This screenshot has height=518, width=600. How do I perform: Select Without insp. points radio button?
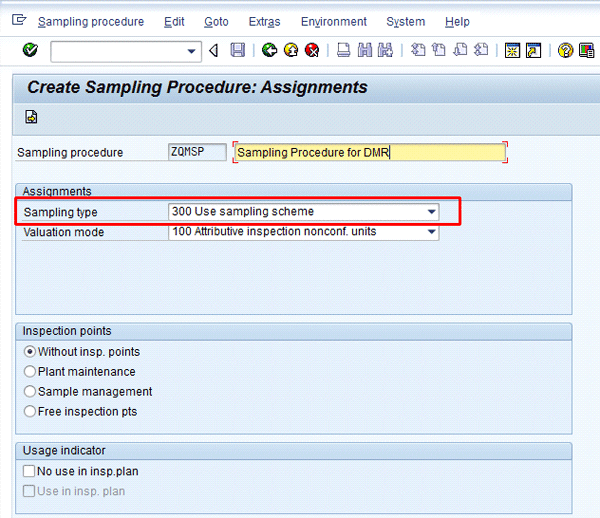(30, 352)
